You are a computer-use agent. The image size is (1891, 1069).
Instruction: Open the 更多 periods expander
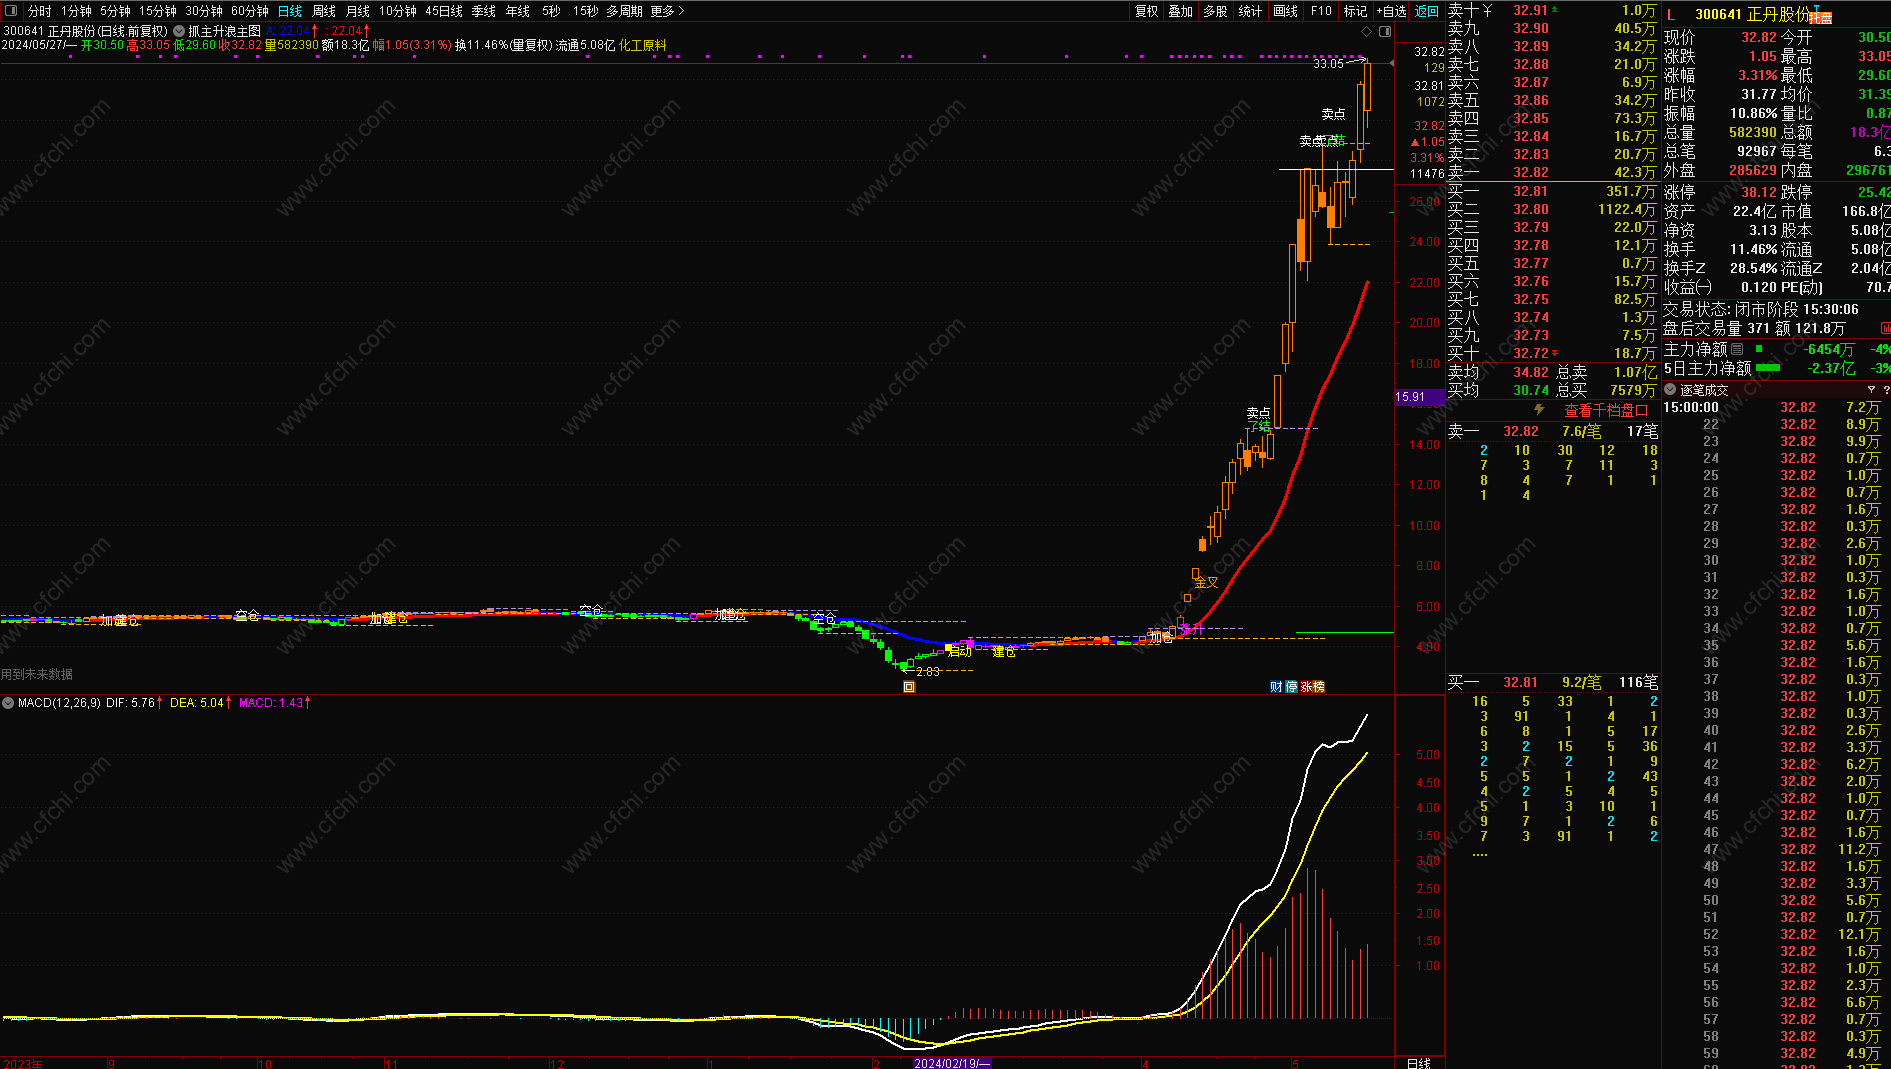point(667,11)
